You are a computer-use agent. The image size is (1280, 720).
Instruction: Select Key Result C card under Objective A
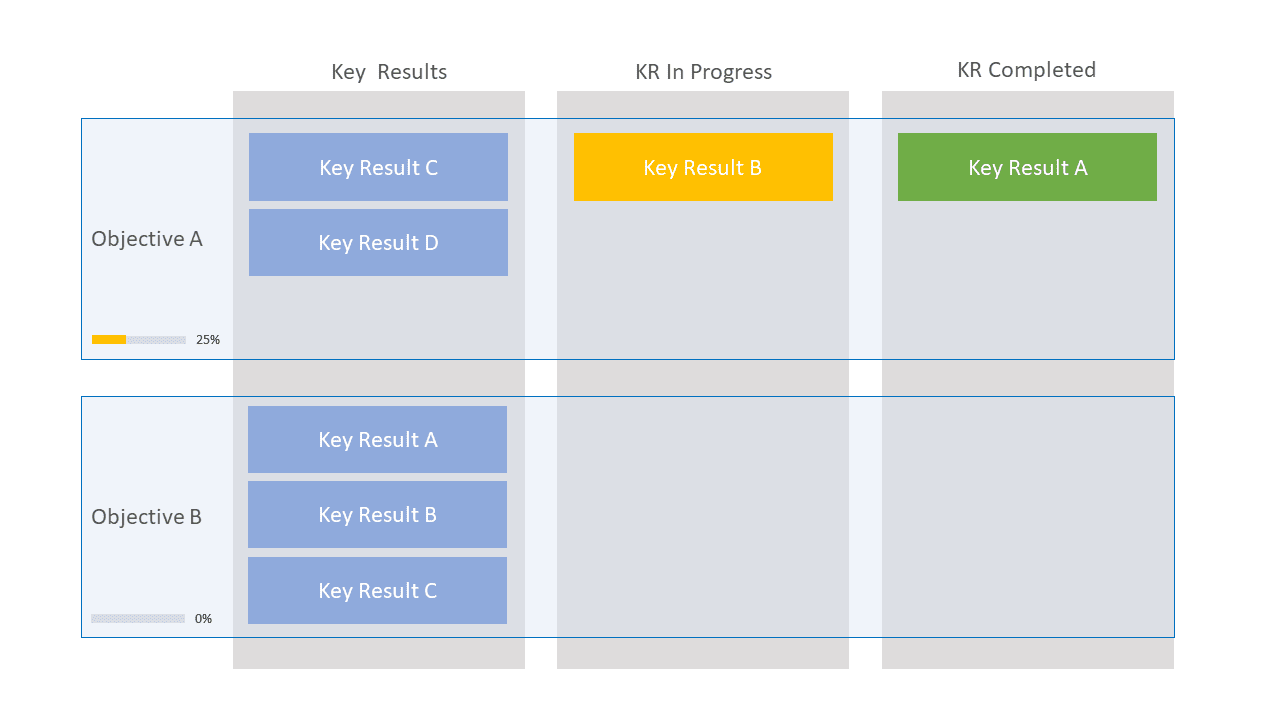point(378,167)
